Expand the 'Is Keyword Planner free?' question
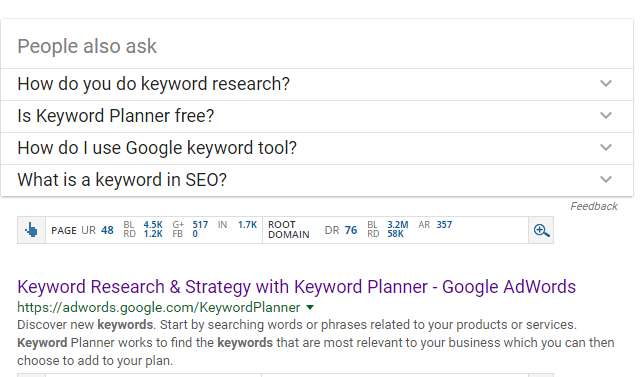Screen dimensions: 643x377 [317, 116]
